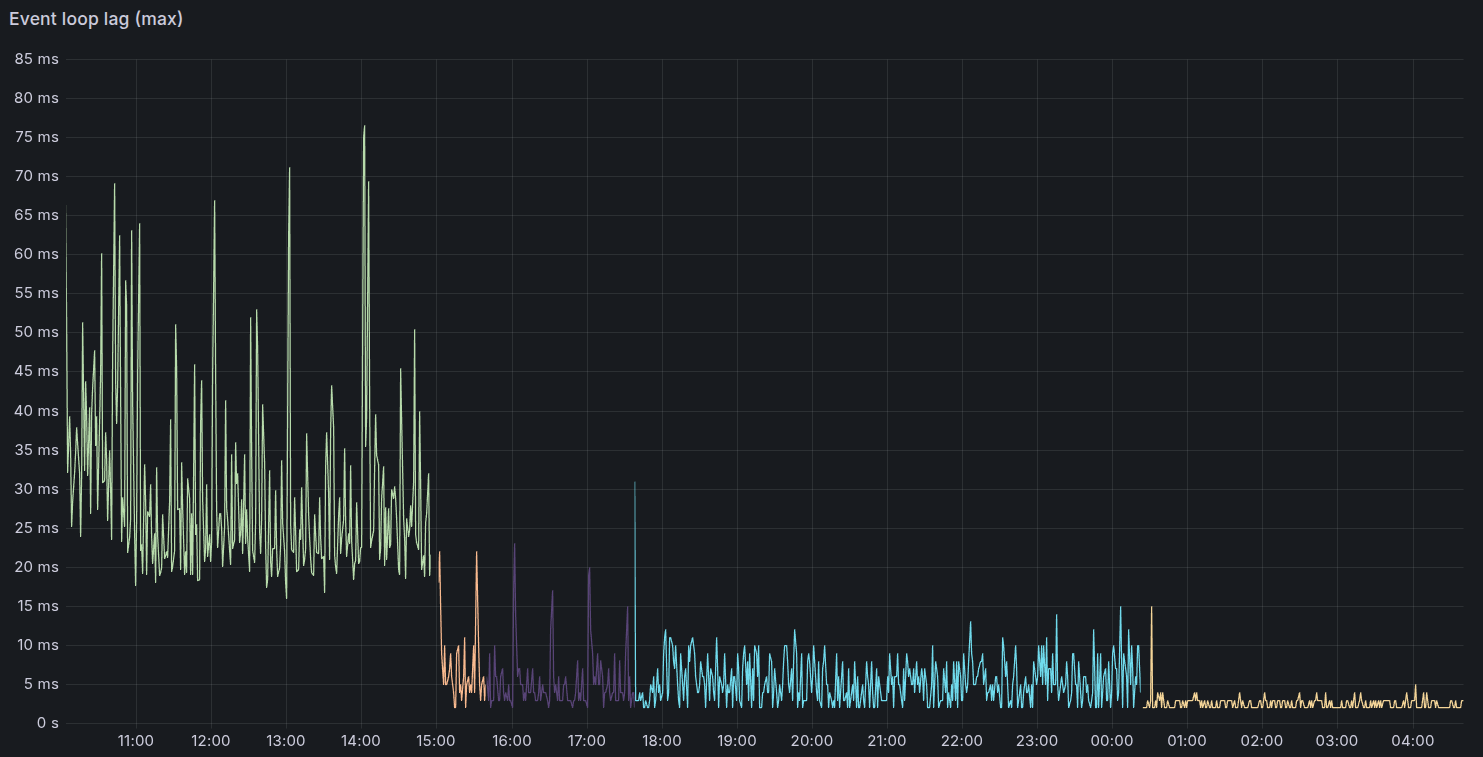Click the tallest green spike near 14:00

point(365,128)
